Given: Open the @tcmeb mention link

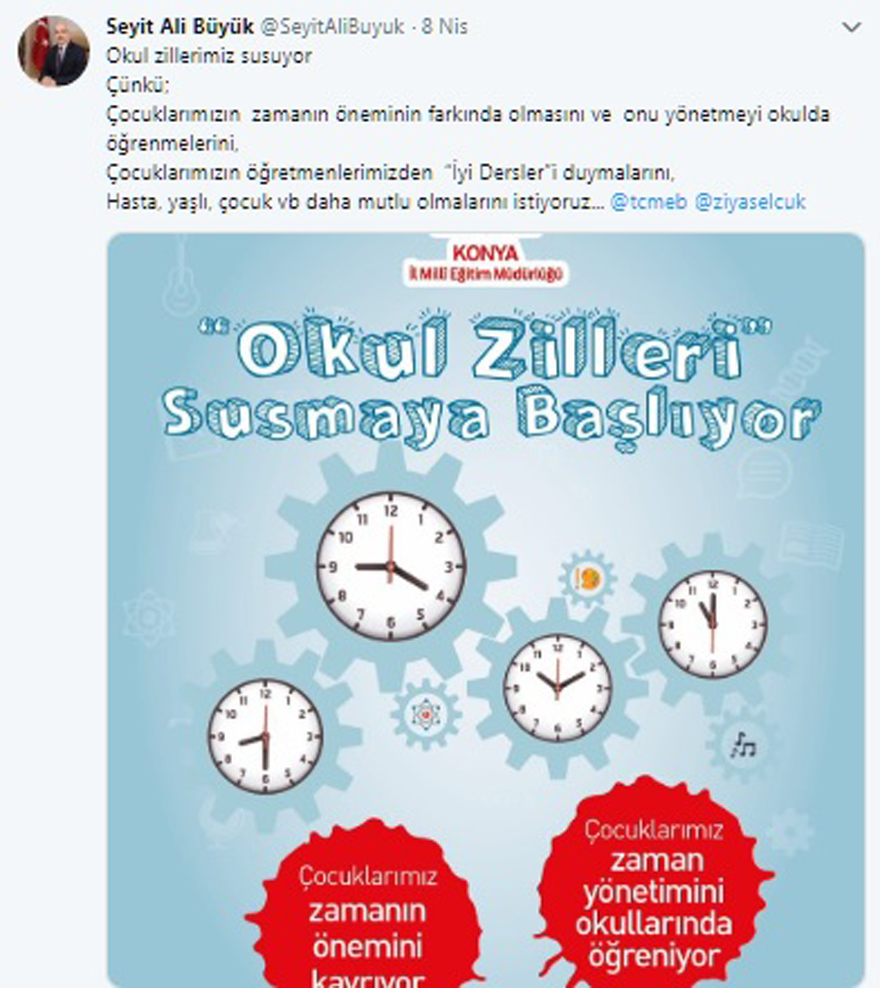Looking at the screenshot, I should 648,202.
